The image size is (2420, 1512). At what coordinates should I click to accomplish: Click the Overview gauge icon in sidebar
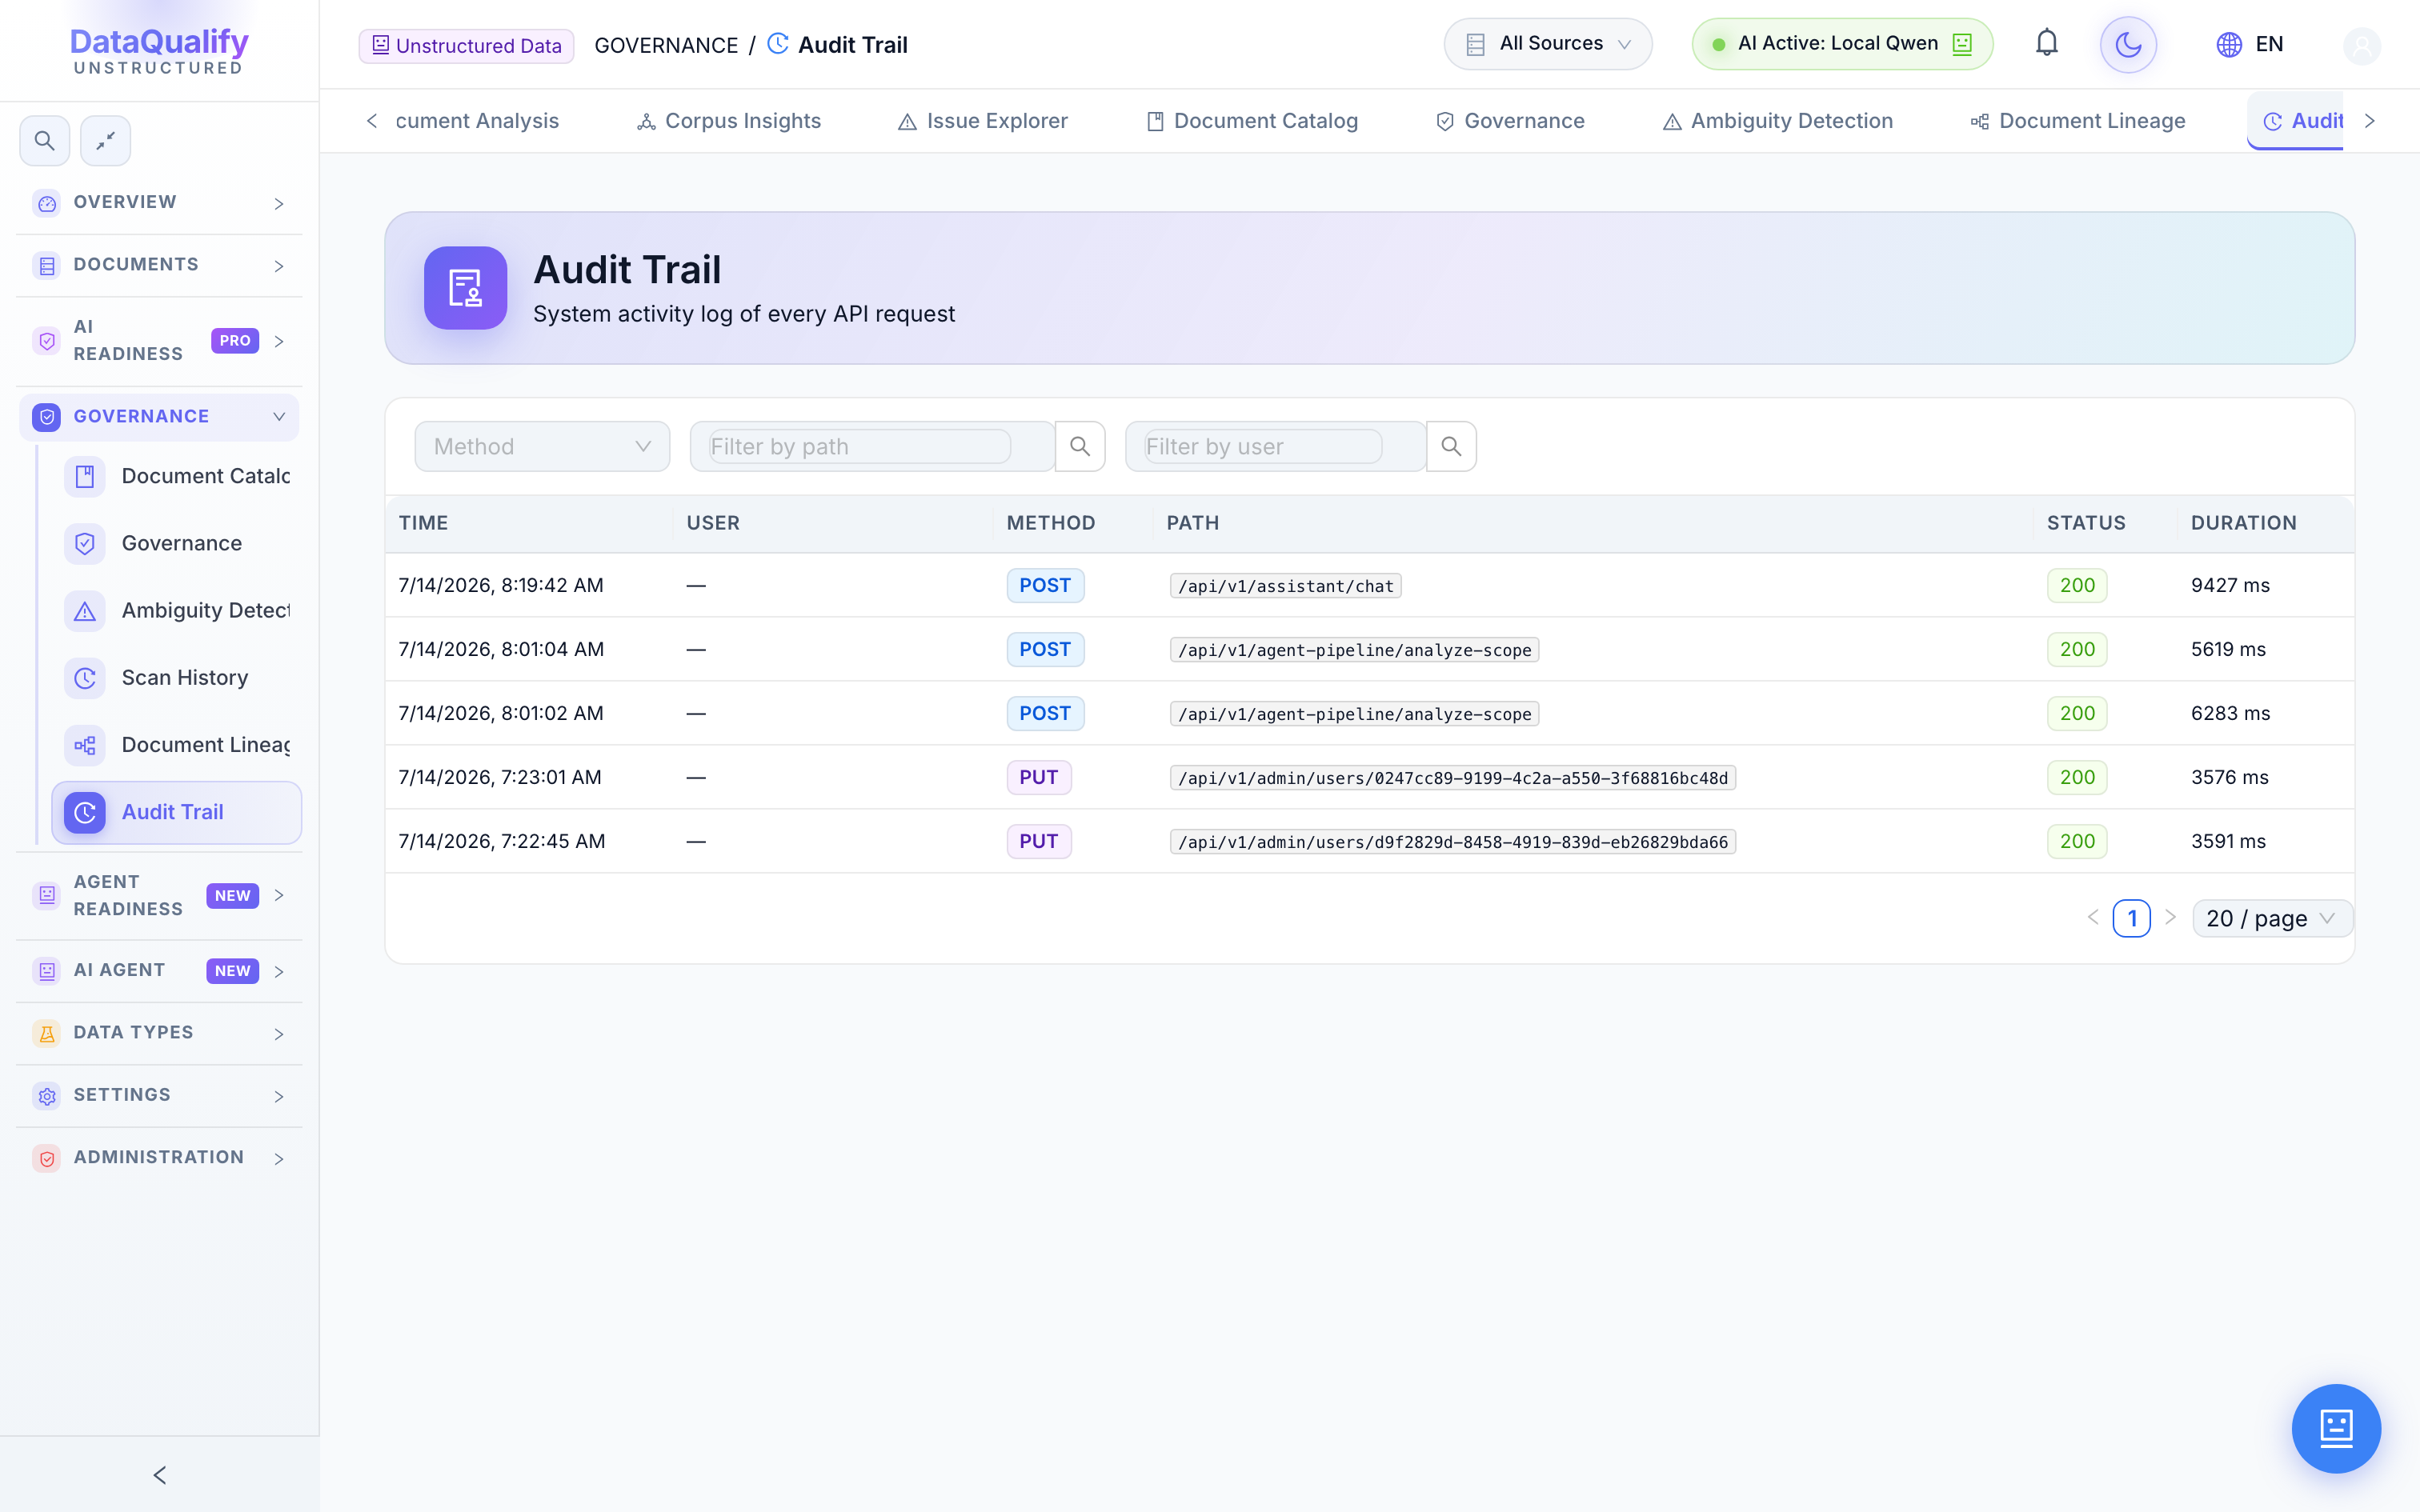[47, 203]
